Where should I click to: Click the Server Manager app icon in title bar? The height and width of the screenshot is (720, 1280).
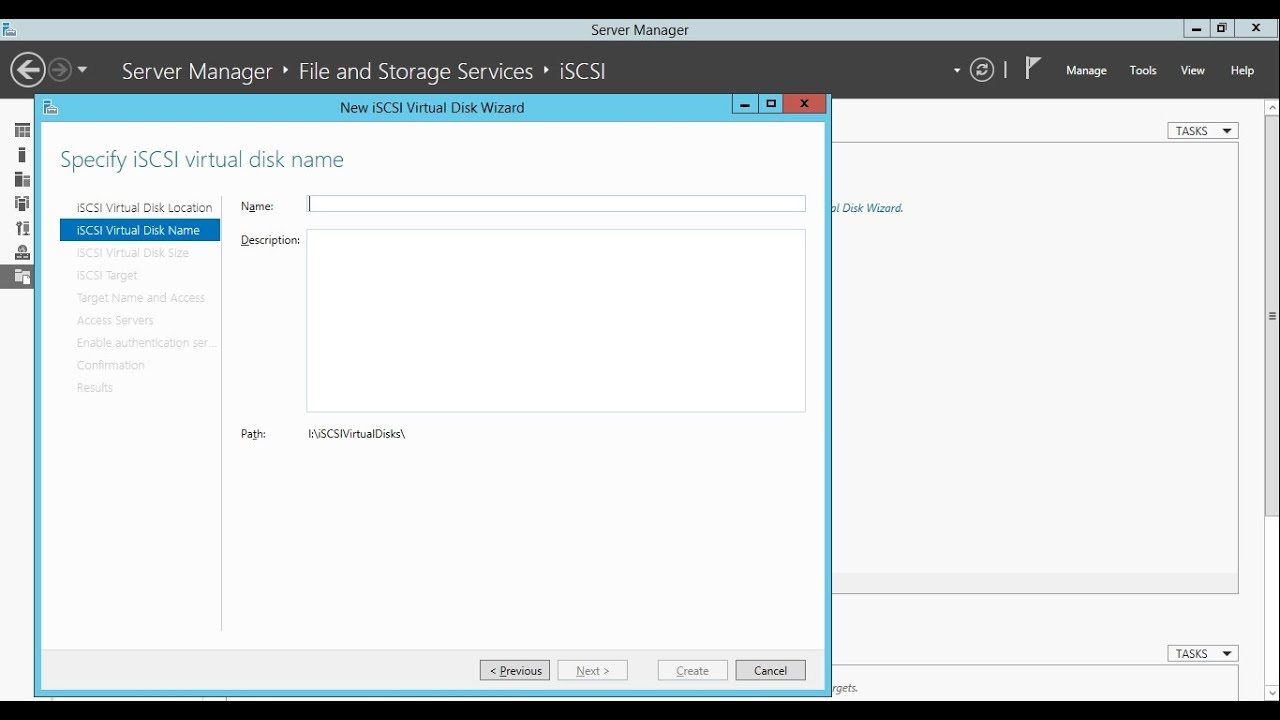coord(9,30)
